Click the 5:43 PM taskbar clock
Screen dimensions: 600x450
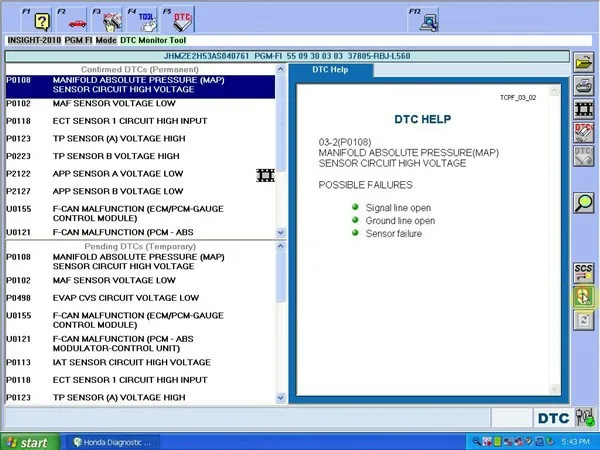click(x=575, y=442)
